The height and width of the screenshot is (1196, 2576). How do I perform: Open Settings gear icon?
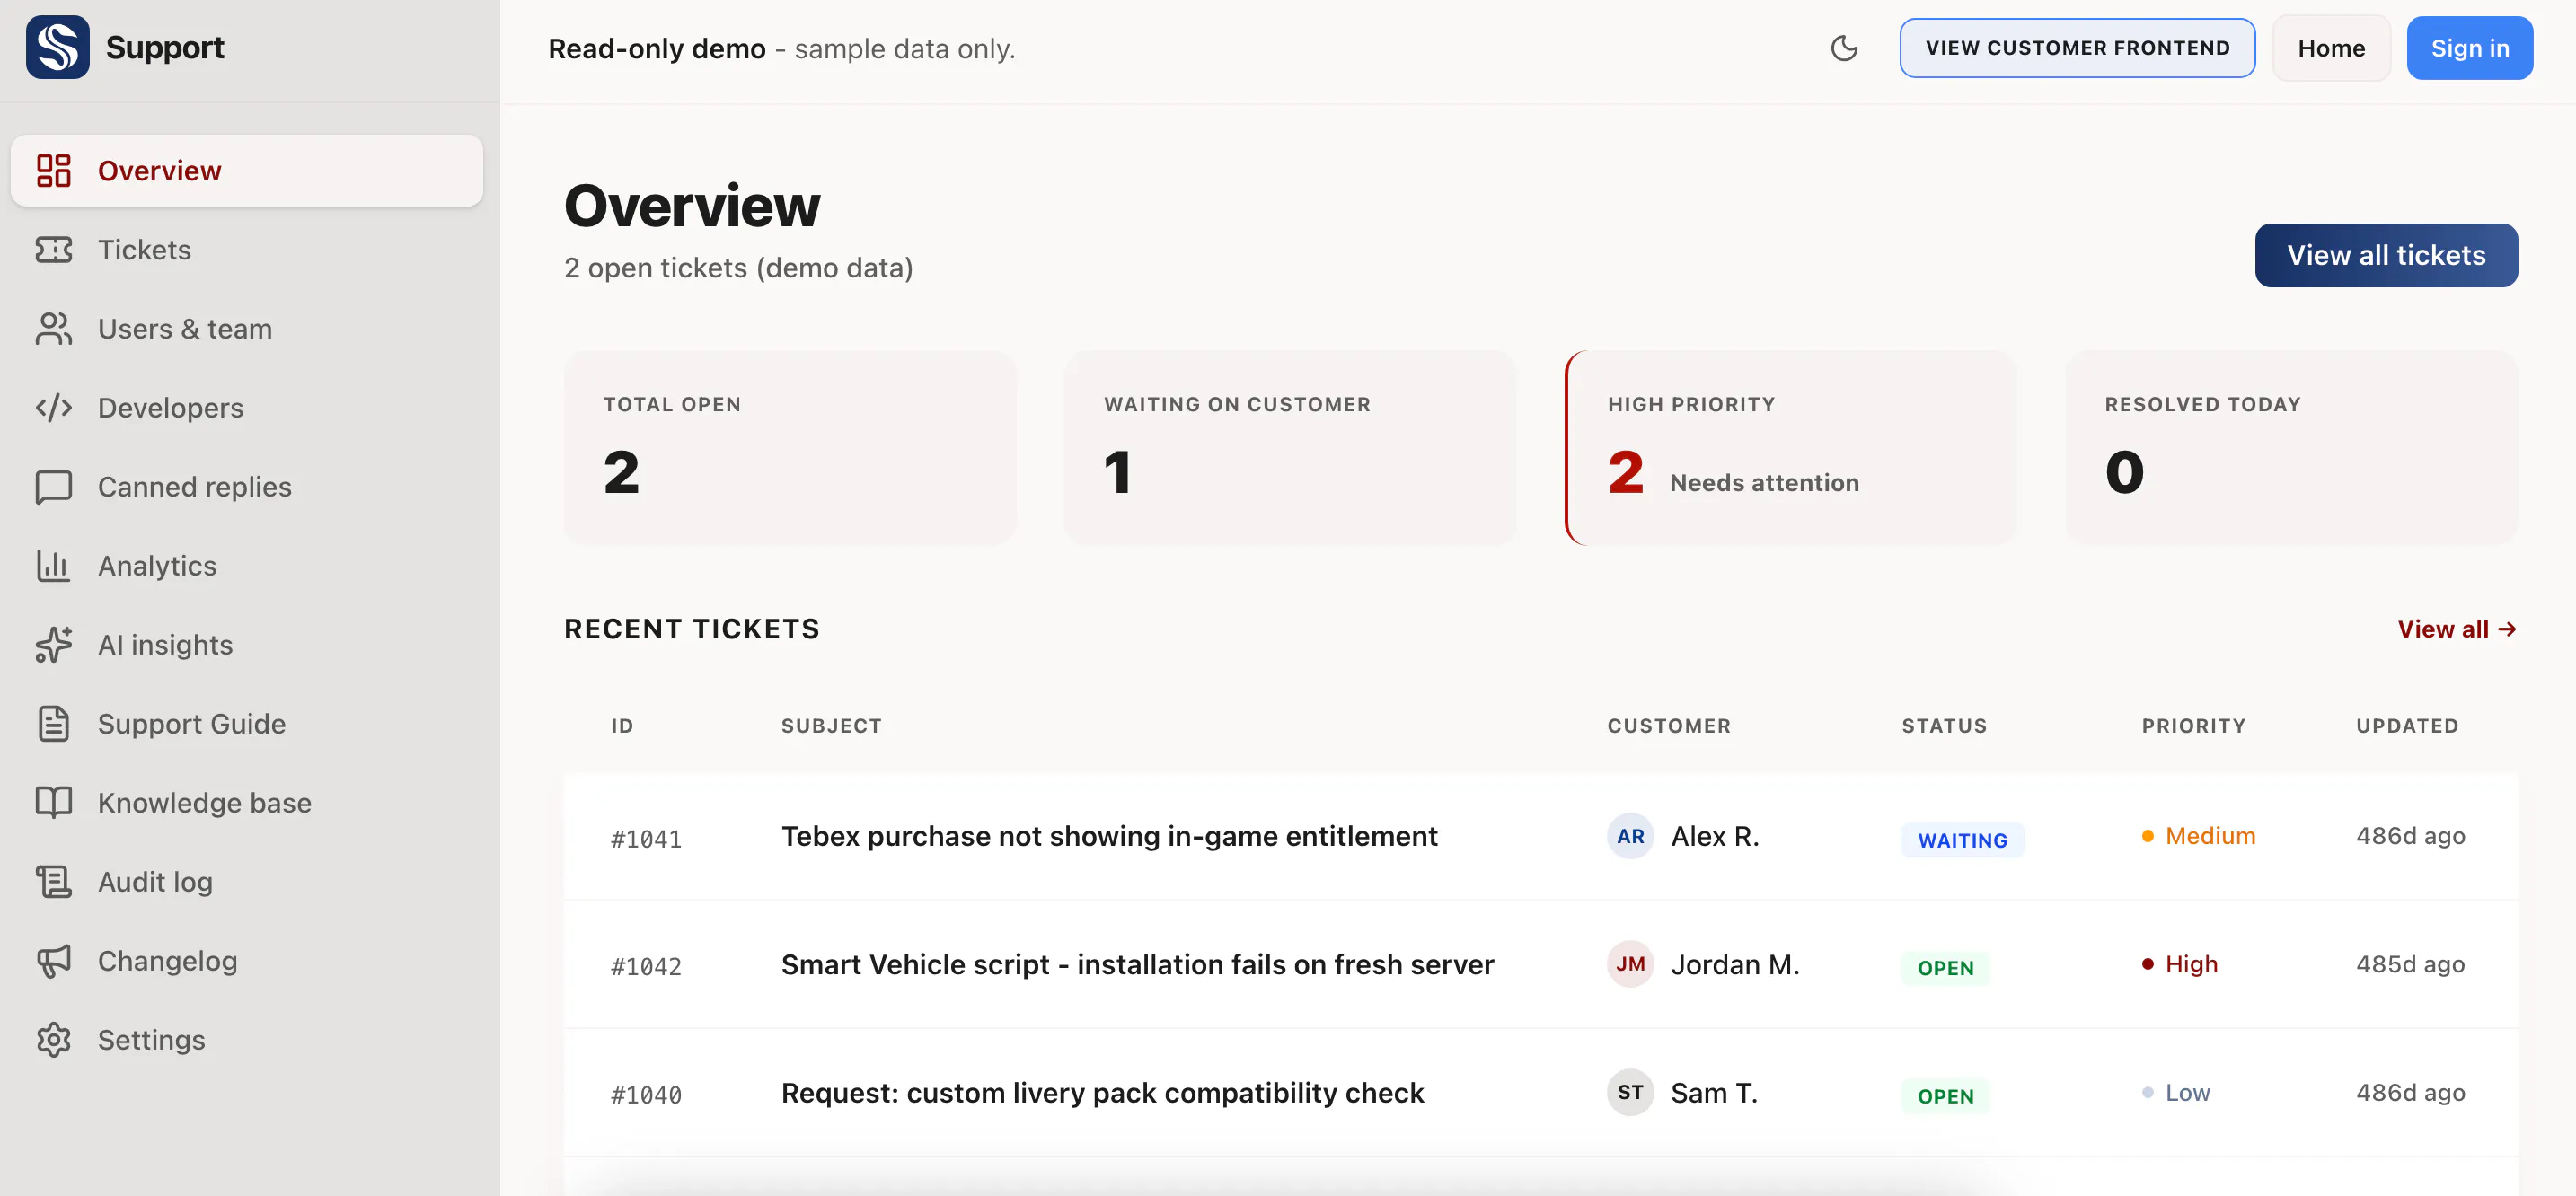click(54, 1039)
